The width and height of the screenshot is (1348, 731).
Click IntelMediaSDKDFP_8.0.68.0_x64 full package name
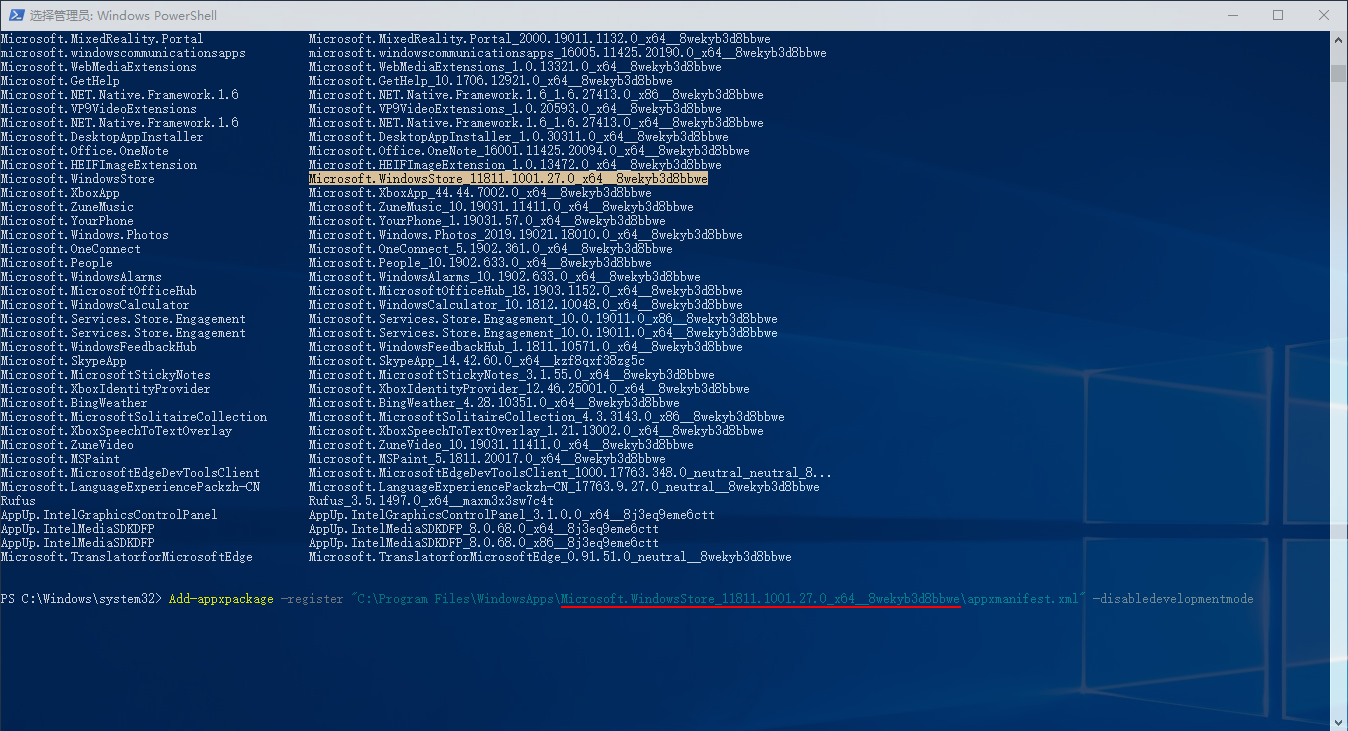[483, 529]
